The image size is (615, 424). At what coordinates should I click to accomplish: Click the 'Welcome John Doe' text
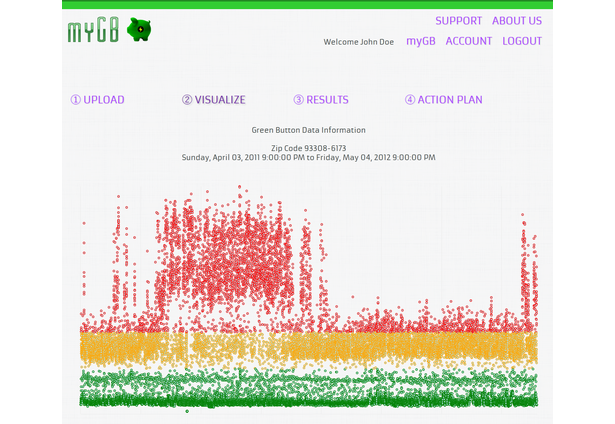[x=358, y=42]
